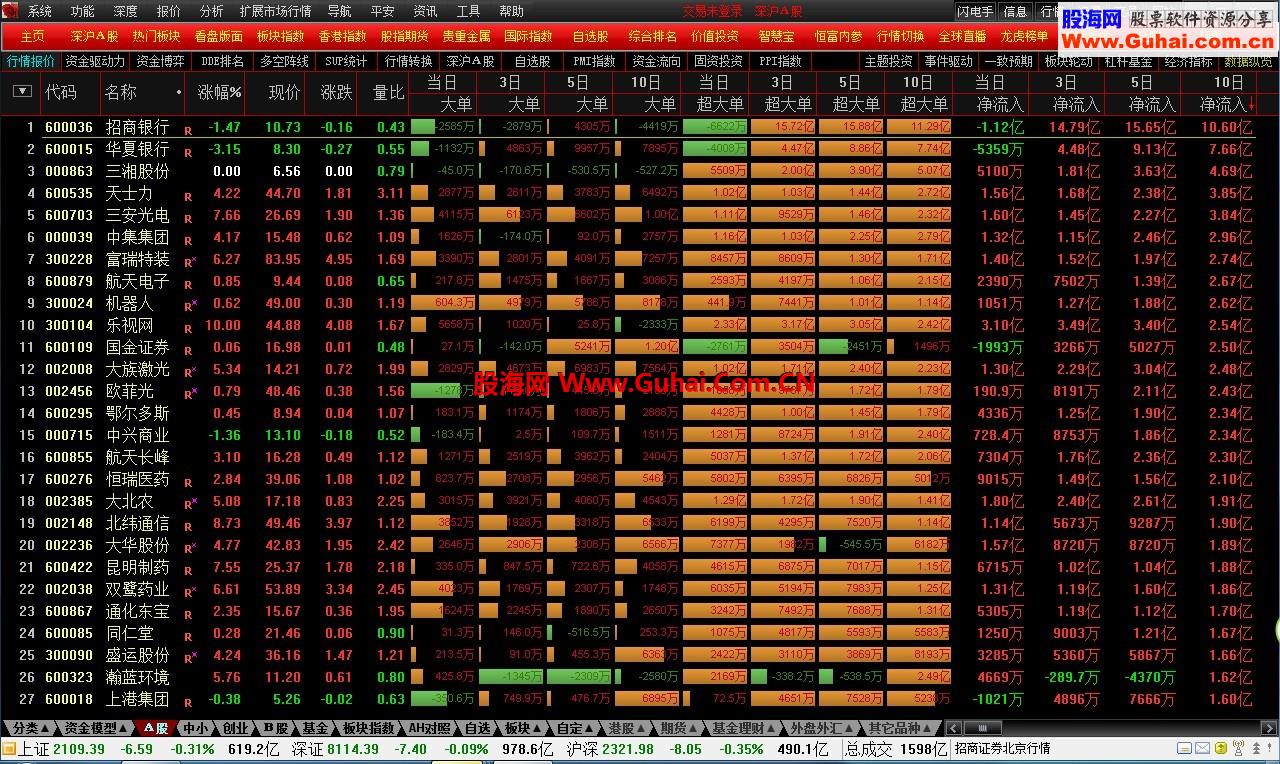Expand the 中小 bottom tab menu
This screenshot has width=1280, height=764.
tap(195, 728)
